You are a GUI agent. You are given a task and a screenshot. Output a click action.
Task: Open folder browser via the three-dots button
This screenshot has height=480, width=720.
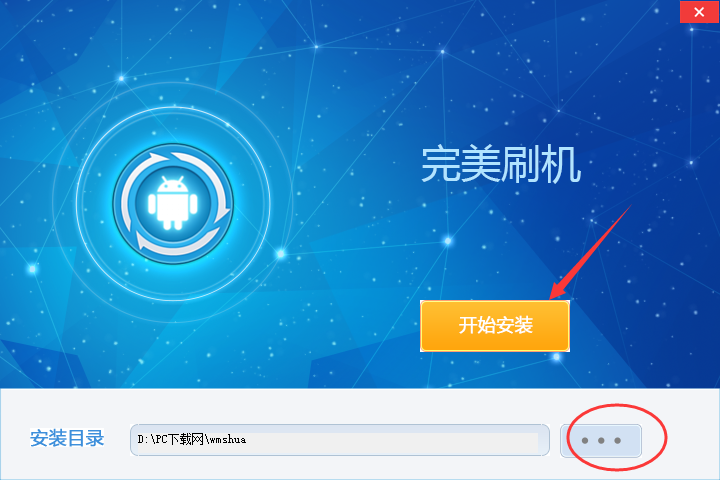click(x=601, y=440)
